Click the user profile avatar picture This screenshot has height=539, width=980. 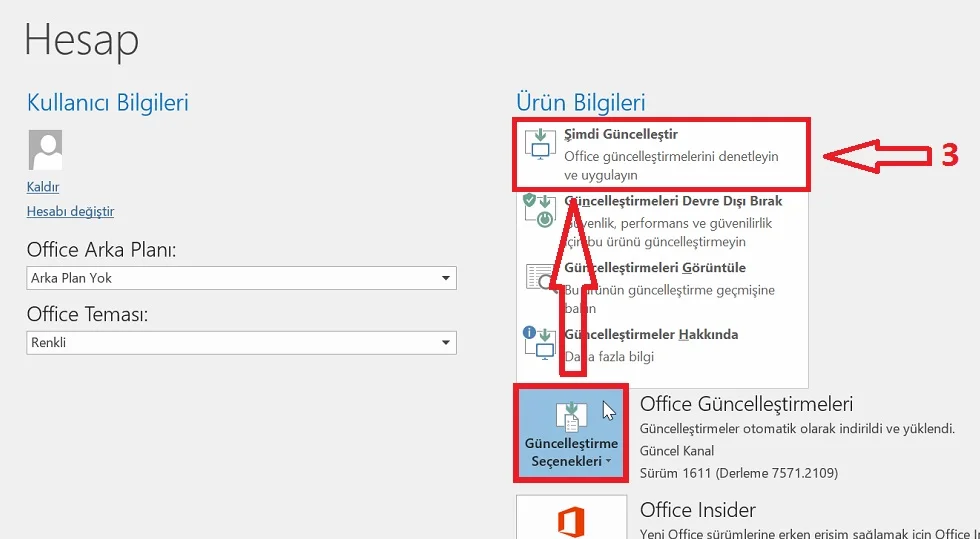(45, 149)
